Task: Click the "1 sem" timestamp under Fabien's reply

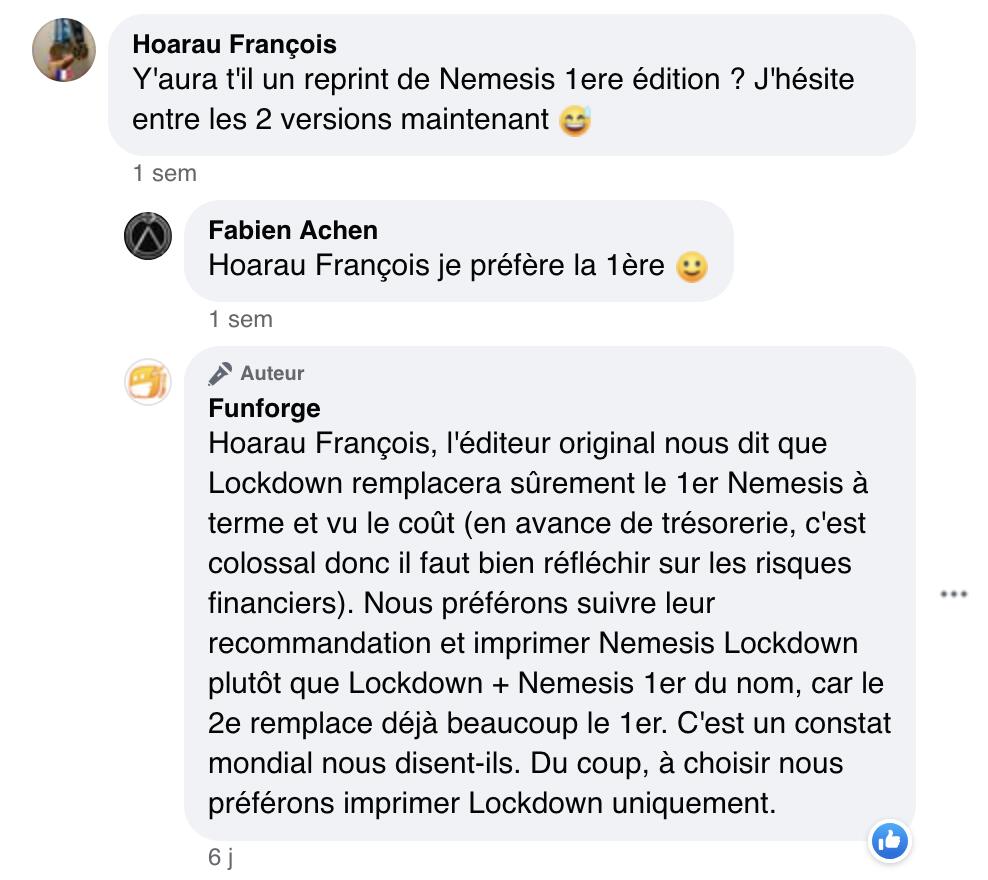Action: [x=241, y=320]
